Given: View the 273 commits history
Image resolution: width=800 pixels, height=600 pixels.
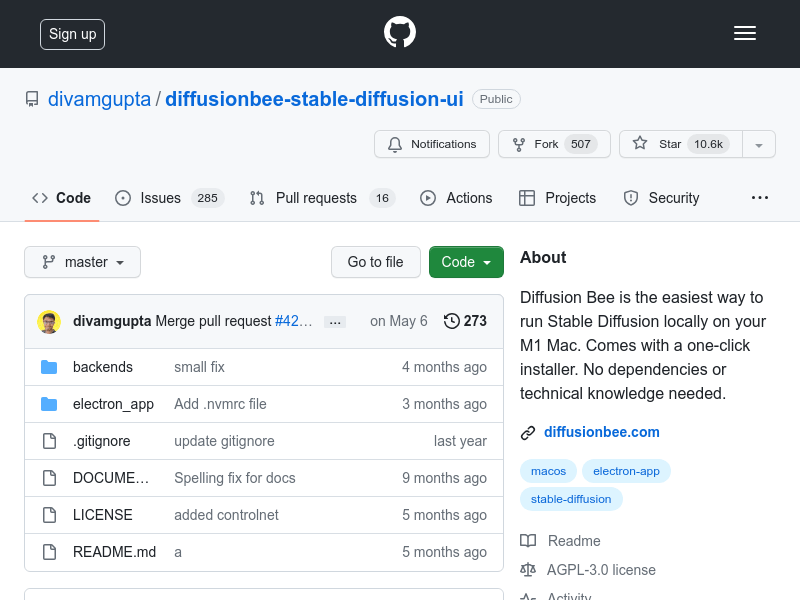Looking at the screenshot, I should click(x=465, y=321).
